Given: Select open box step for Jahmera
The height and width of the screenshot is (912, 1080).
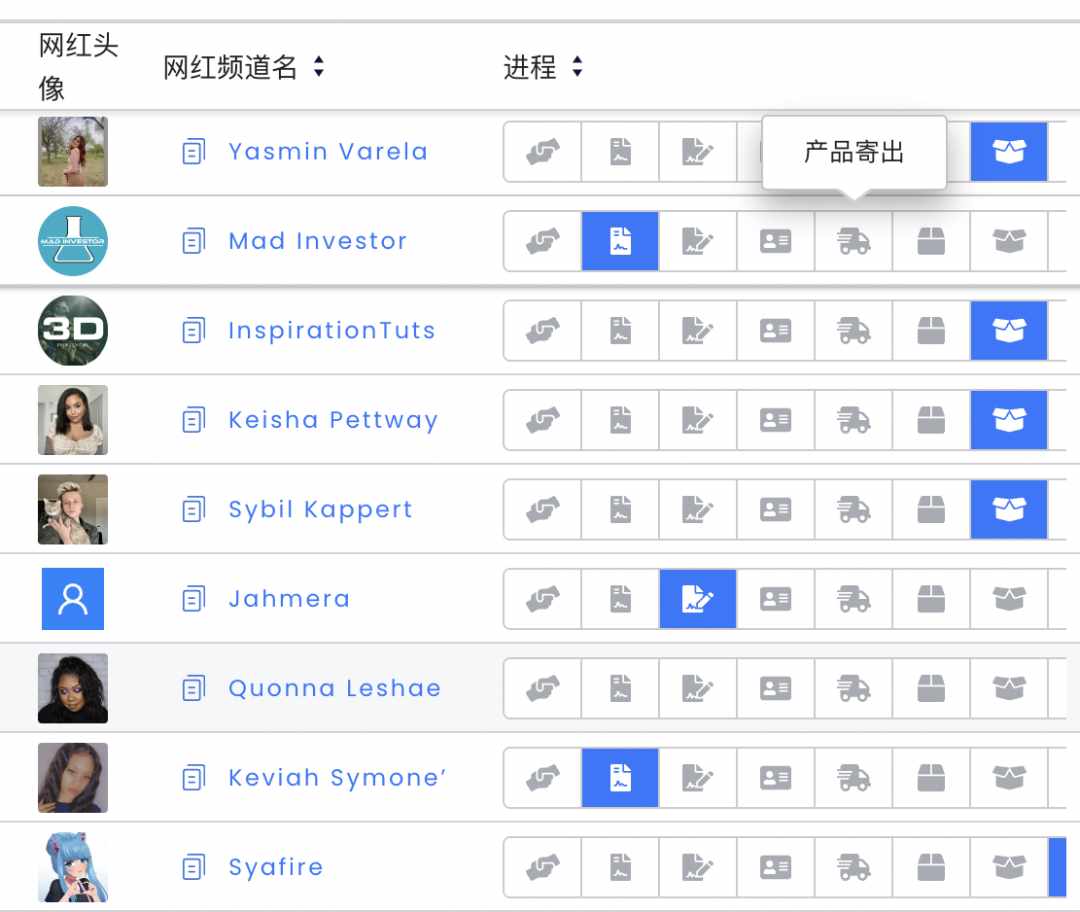Looking at the screenshot, I should pyautogui.click(x=1009, y=599).
